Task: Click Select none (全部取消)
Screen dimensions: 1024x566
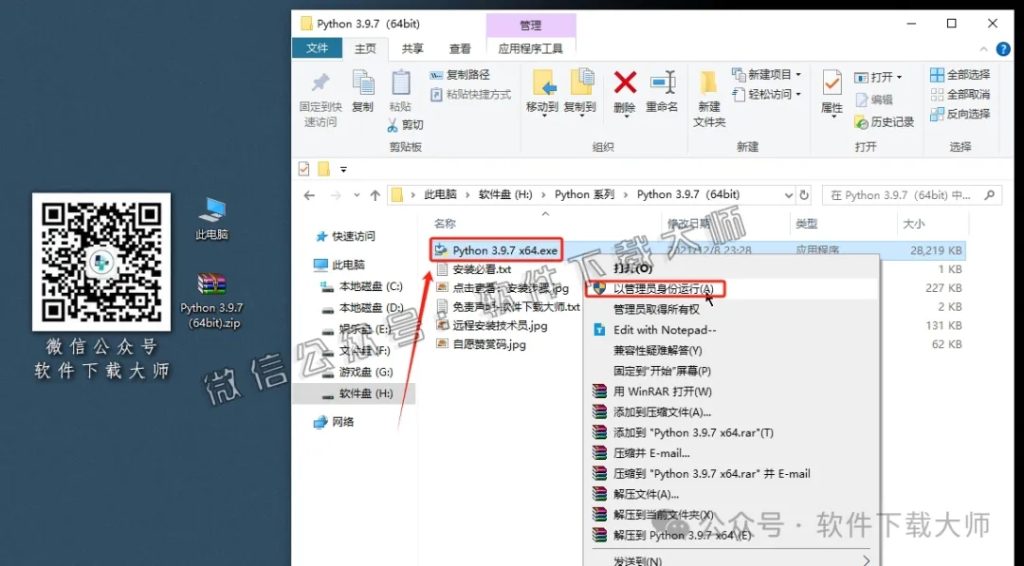Action: [x=960, y=94]
